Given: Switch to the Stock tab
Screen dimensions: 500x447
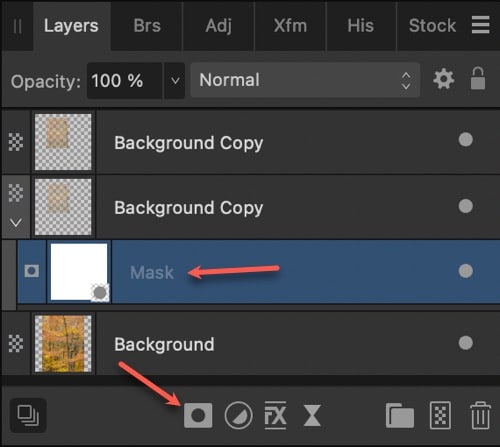Looking at the screenshot, I should pyautogui.click(x=432, y=26).
